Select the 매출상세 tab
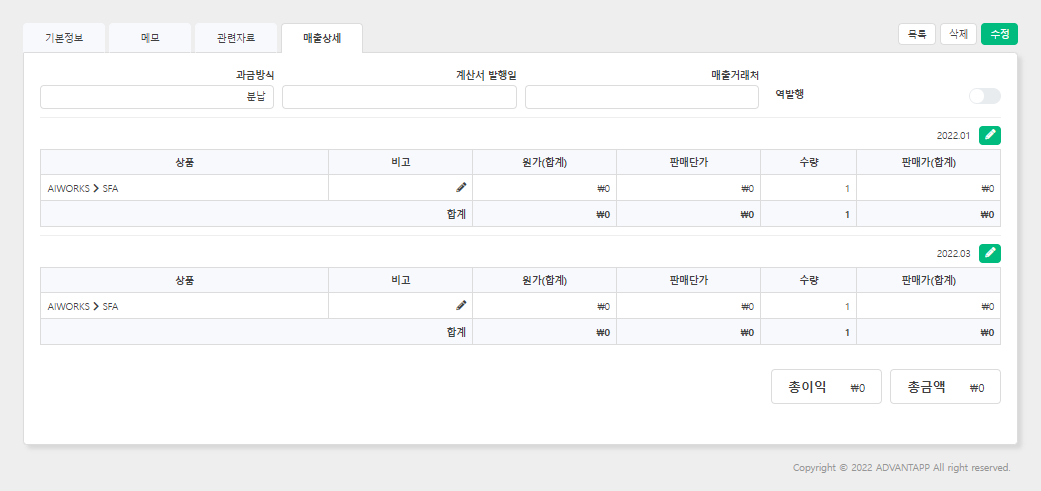Screen dimensions: 1041x491 [x=322, y=38]
